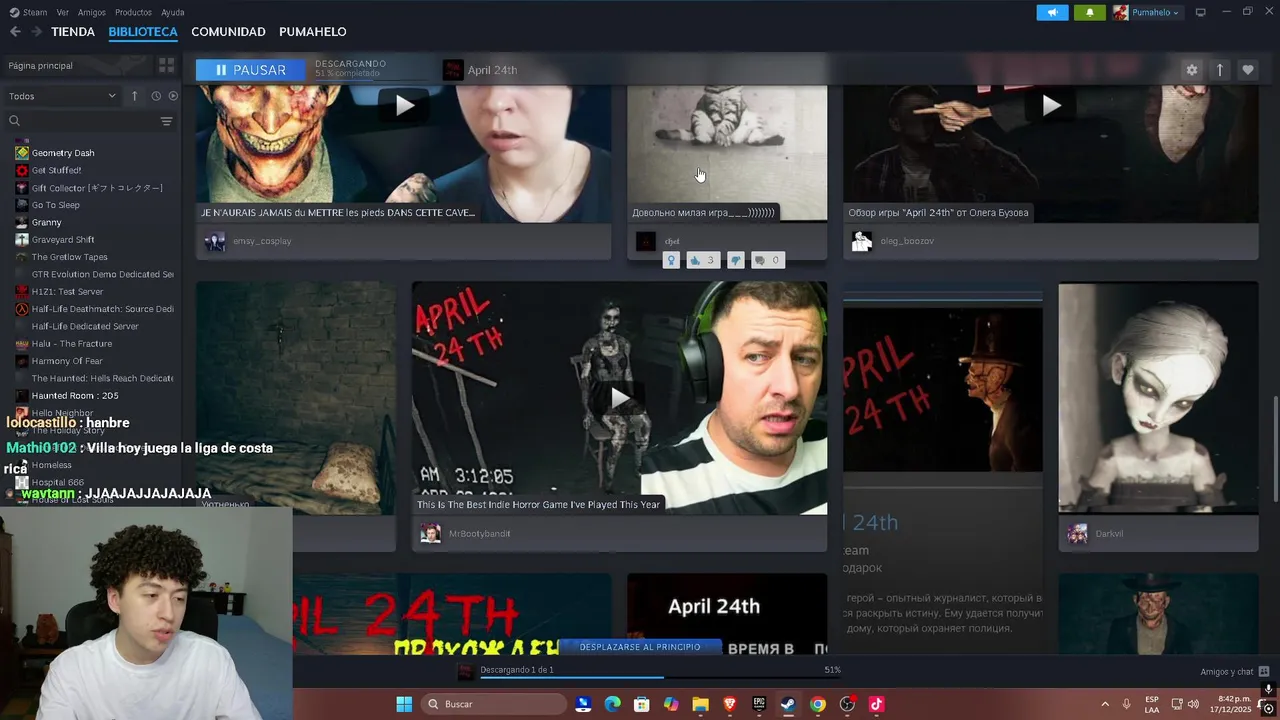Click the DESPLAZARSE AL PRINCIPIO button
Image resolution: width=1280 pixels, height=720 pixels.
(x=640, y=647)
